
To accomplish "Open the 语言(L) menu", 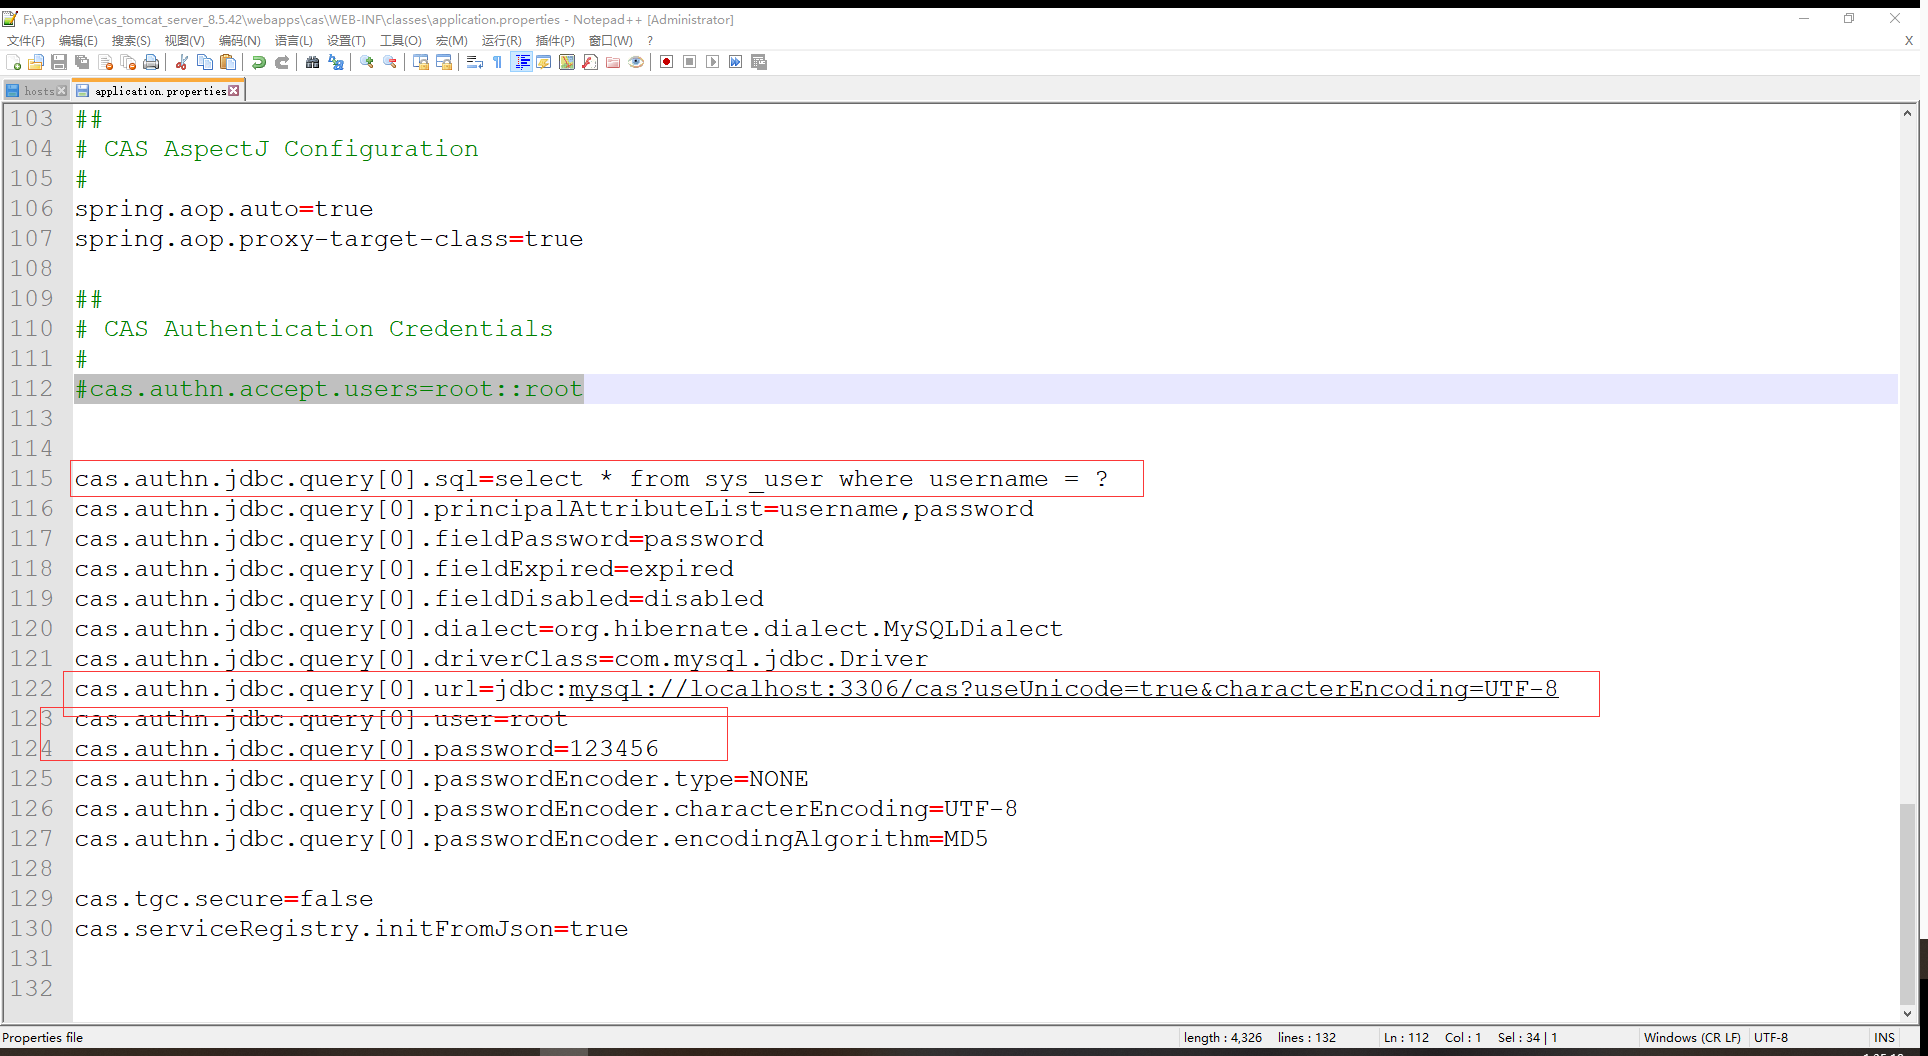I will (x=293, y=40).
